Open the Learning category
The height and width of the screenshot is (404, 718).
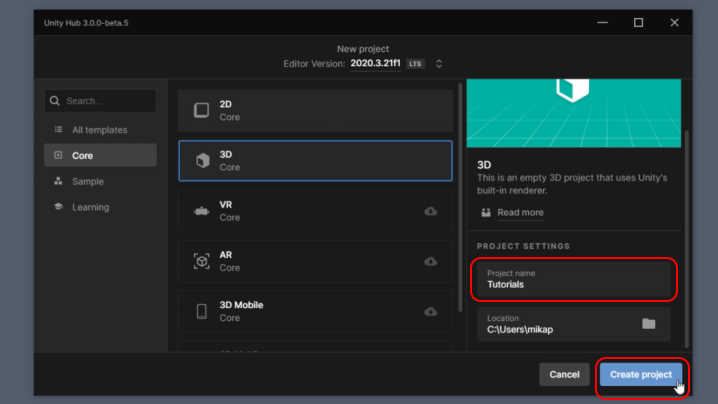tap(100, 207)
